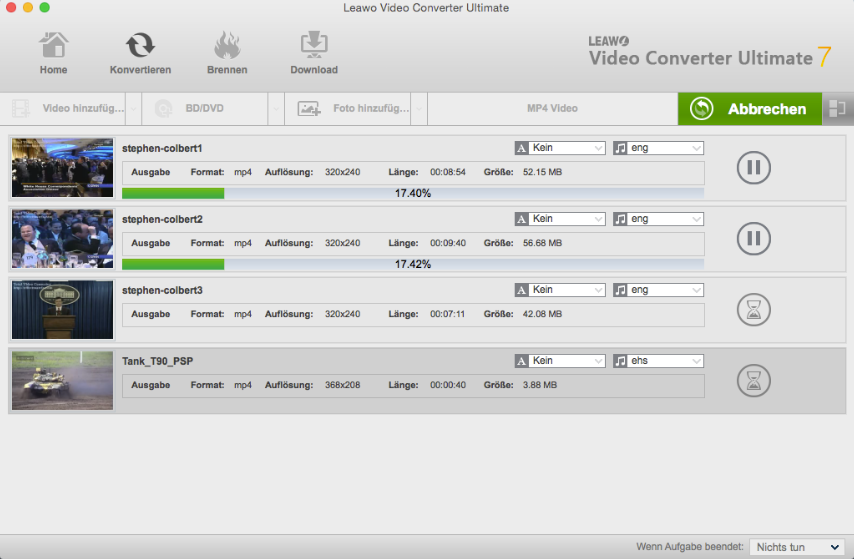Click the 56.68 MB size value

point(542,243)
